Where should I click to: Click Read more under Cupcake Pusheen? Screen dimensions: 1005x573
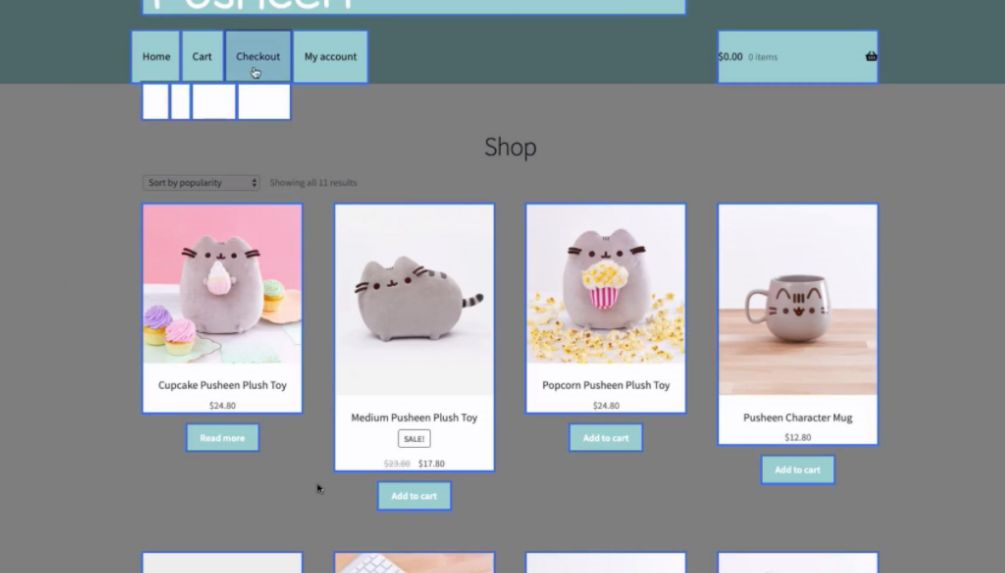[x=222, y=438]
